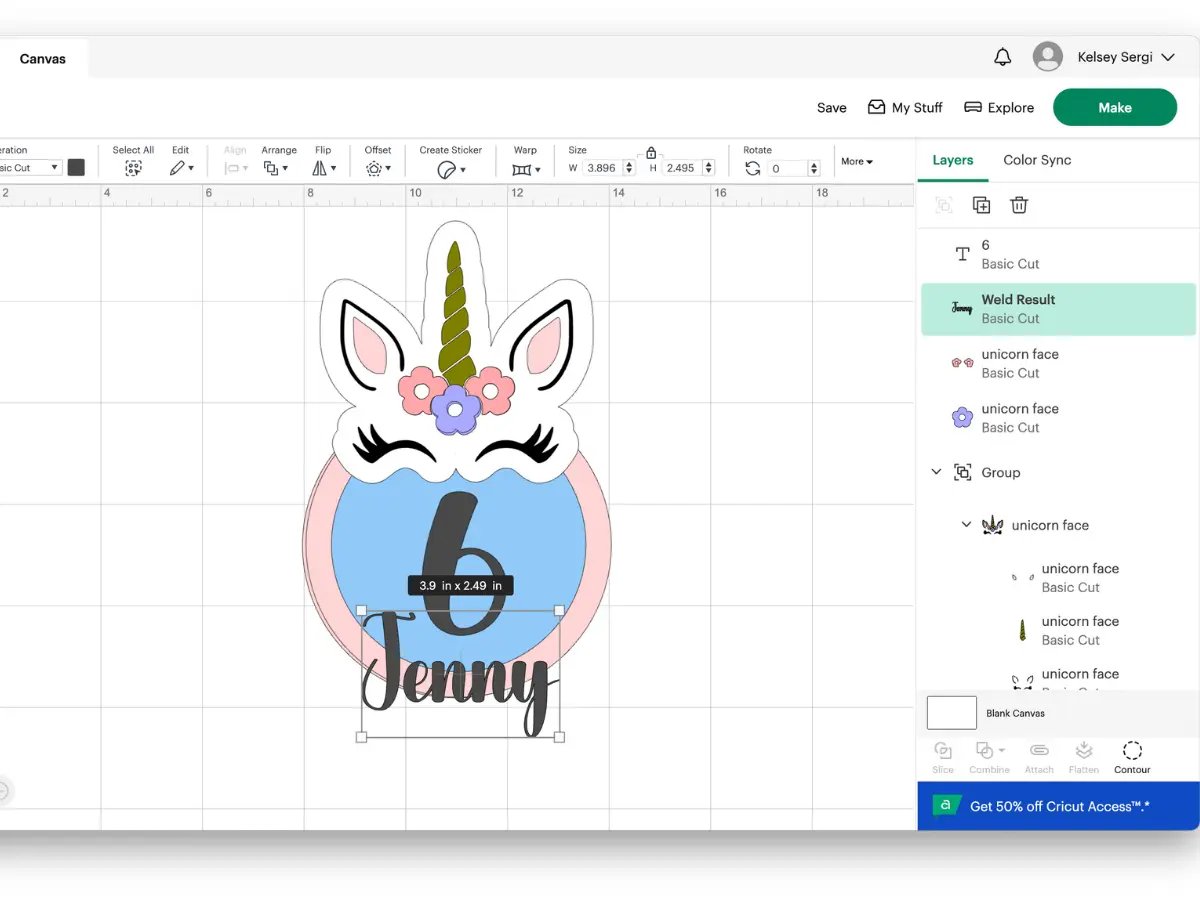Open the Combine options arrow

(1002, 750)
